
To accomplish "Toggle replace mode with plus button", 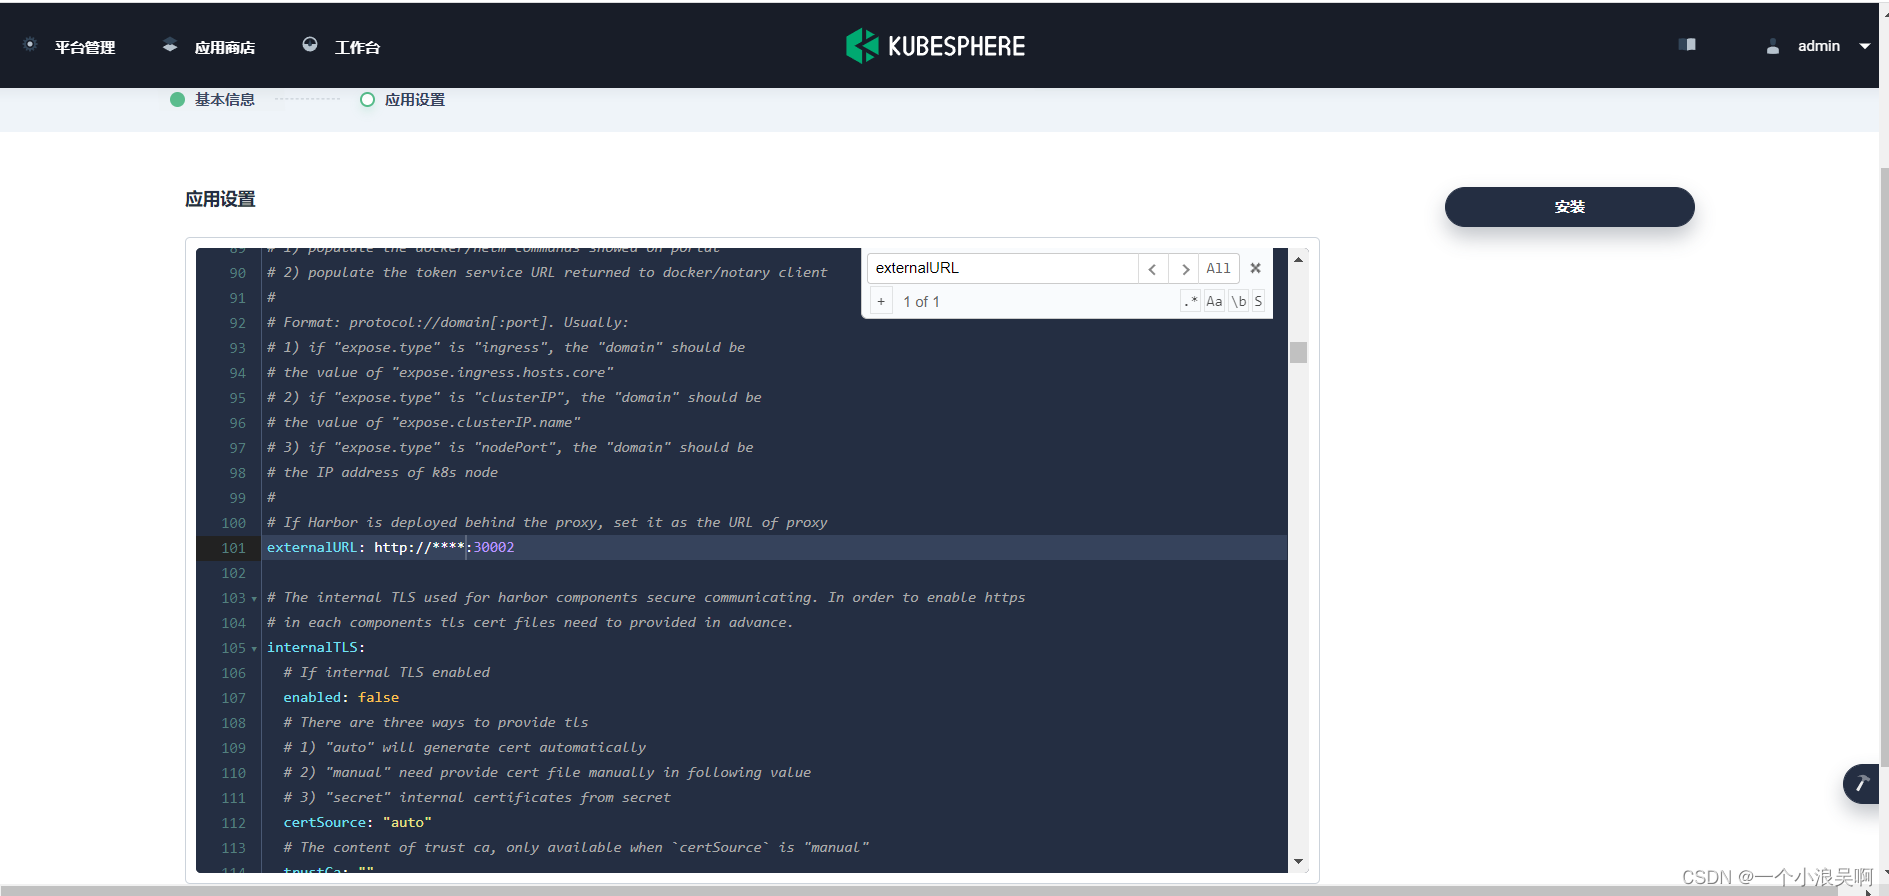I will click(881, 301).
